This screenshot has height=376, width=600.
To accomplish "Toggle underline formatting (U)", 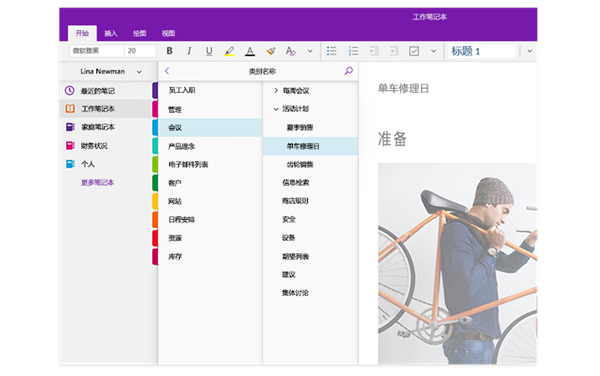I will (209, 51).
